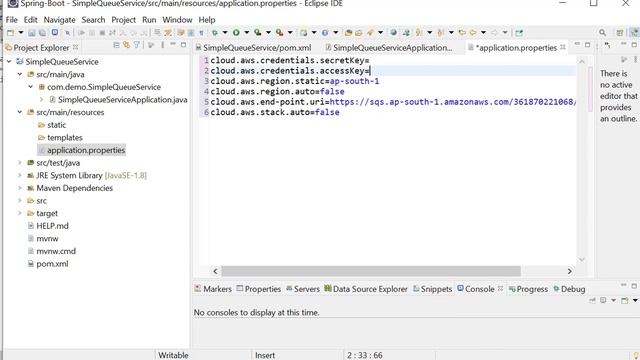
Task: Click the secretKey line in editor
Action: point(290,60)
